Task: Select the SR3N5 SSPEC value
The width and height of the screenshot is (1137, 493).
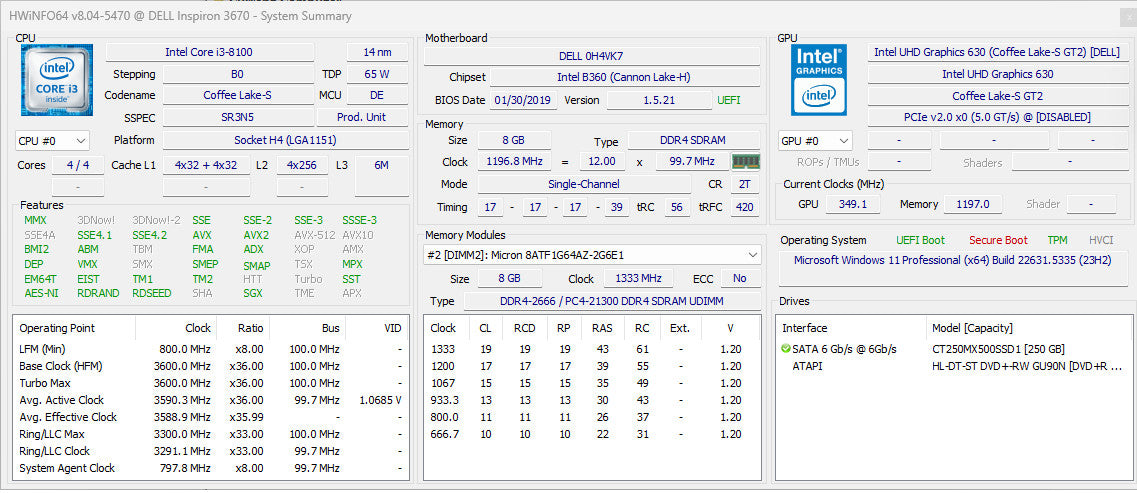Action: (x=238, y=117)
